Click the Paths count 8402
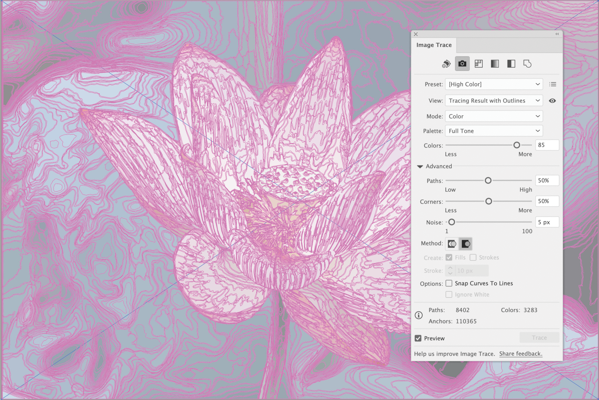The height and width of the screenshot is (400, 599). tap(463, 310)
